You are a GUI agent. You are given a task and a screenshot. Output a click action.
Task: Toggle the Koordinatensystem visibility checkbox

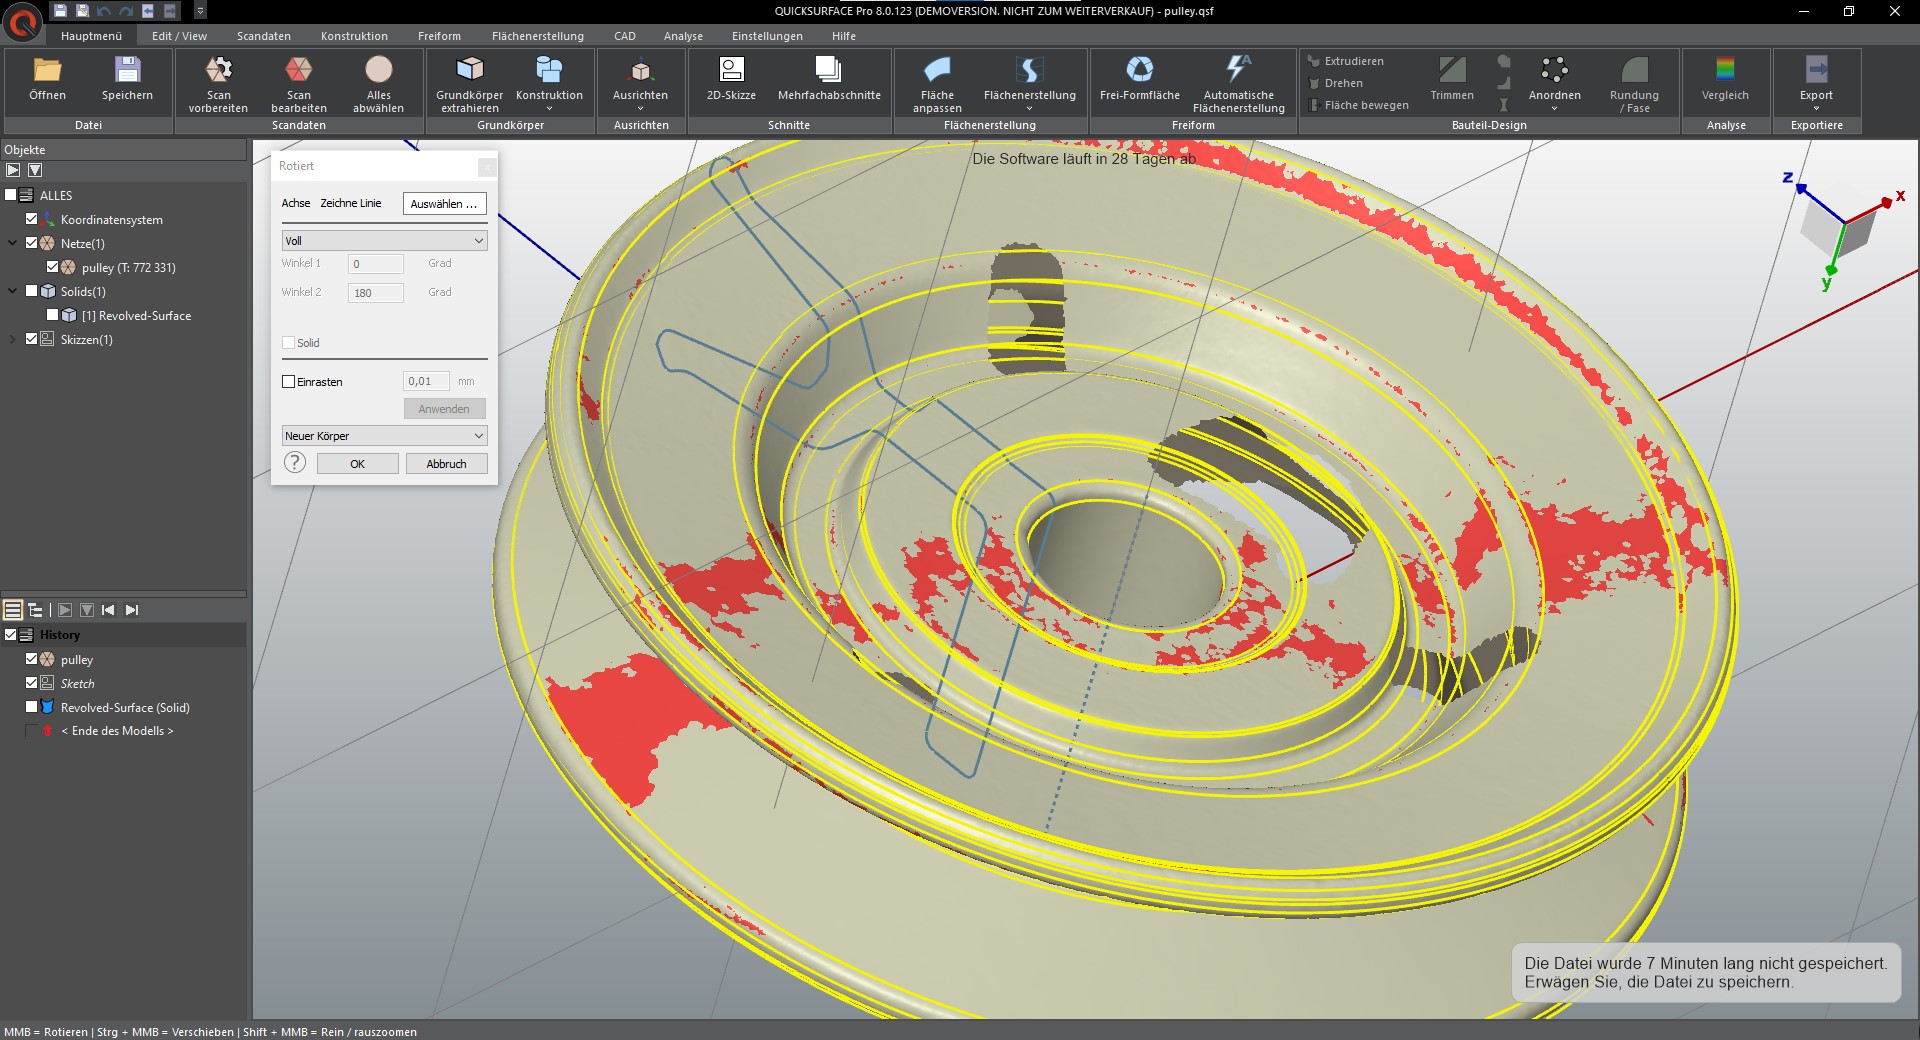[32, 219]
